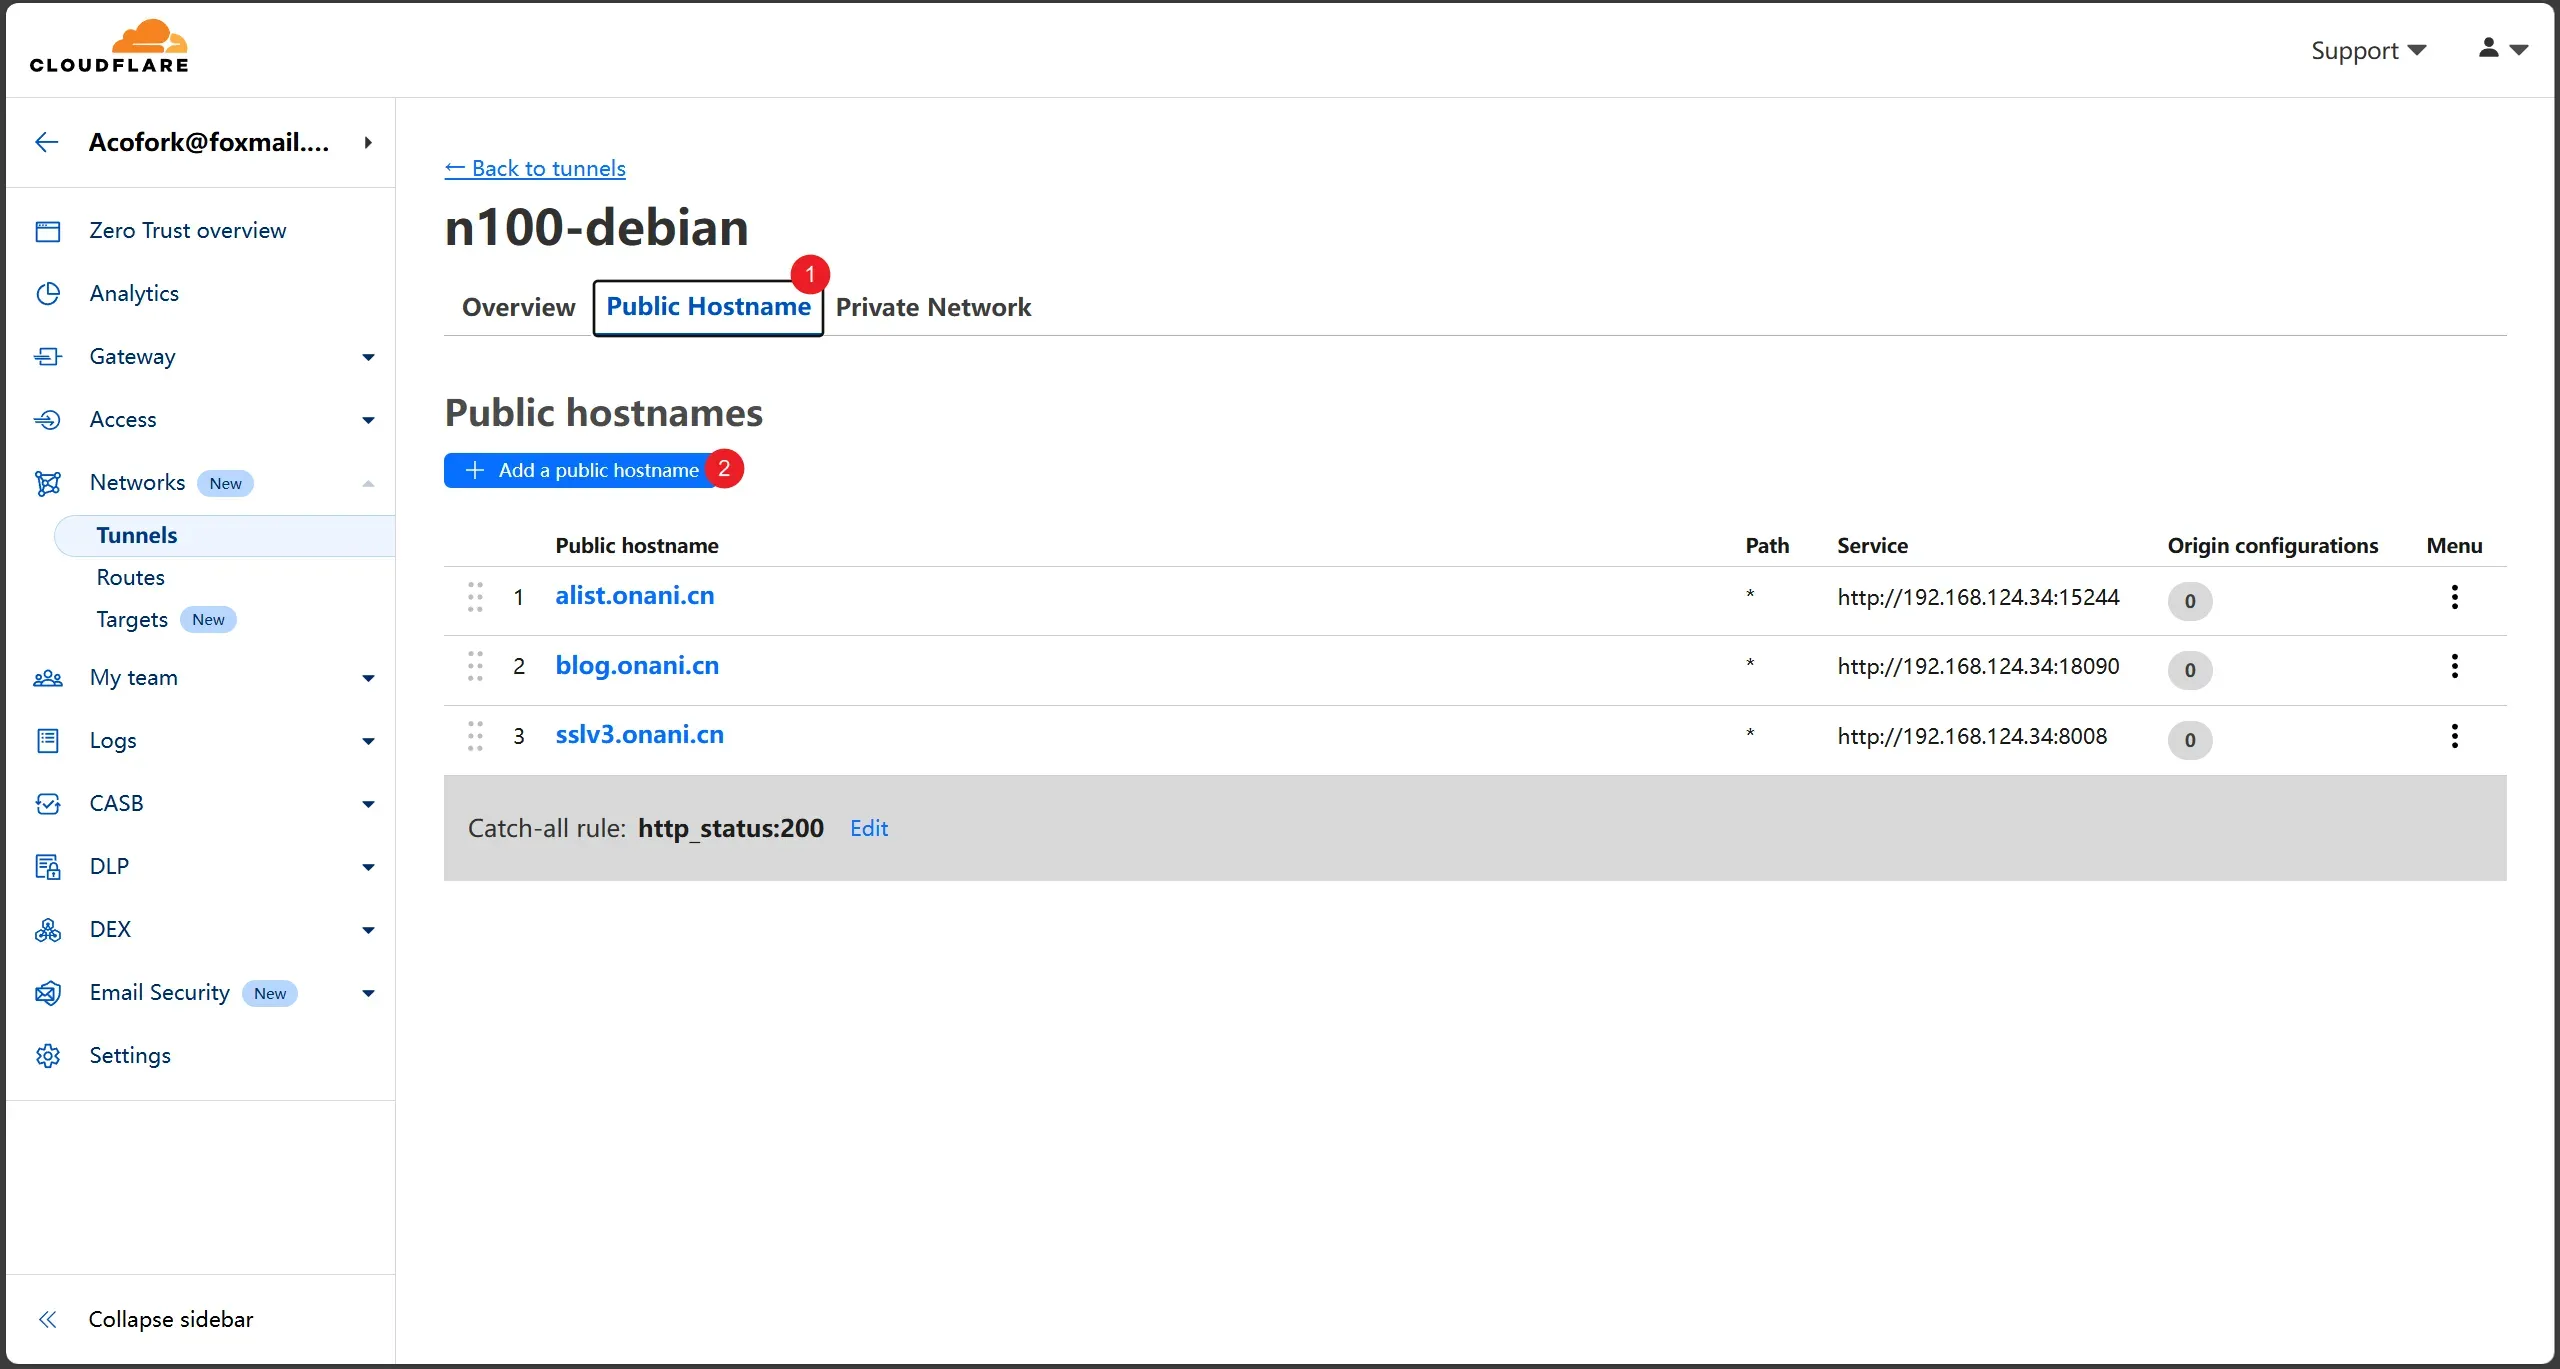Screen dimensions: 2560x1369
Task: Open the Support dropdown menu
Action: coord(2367,50)
